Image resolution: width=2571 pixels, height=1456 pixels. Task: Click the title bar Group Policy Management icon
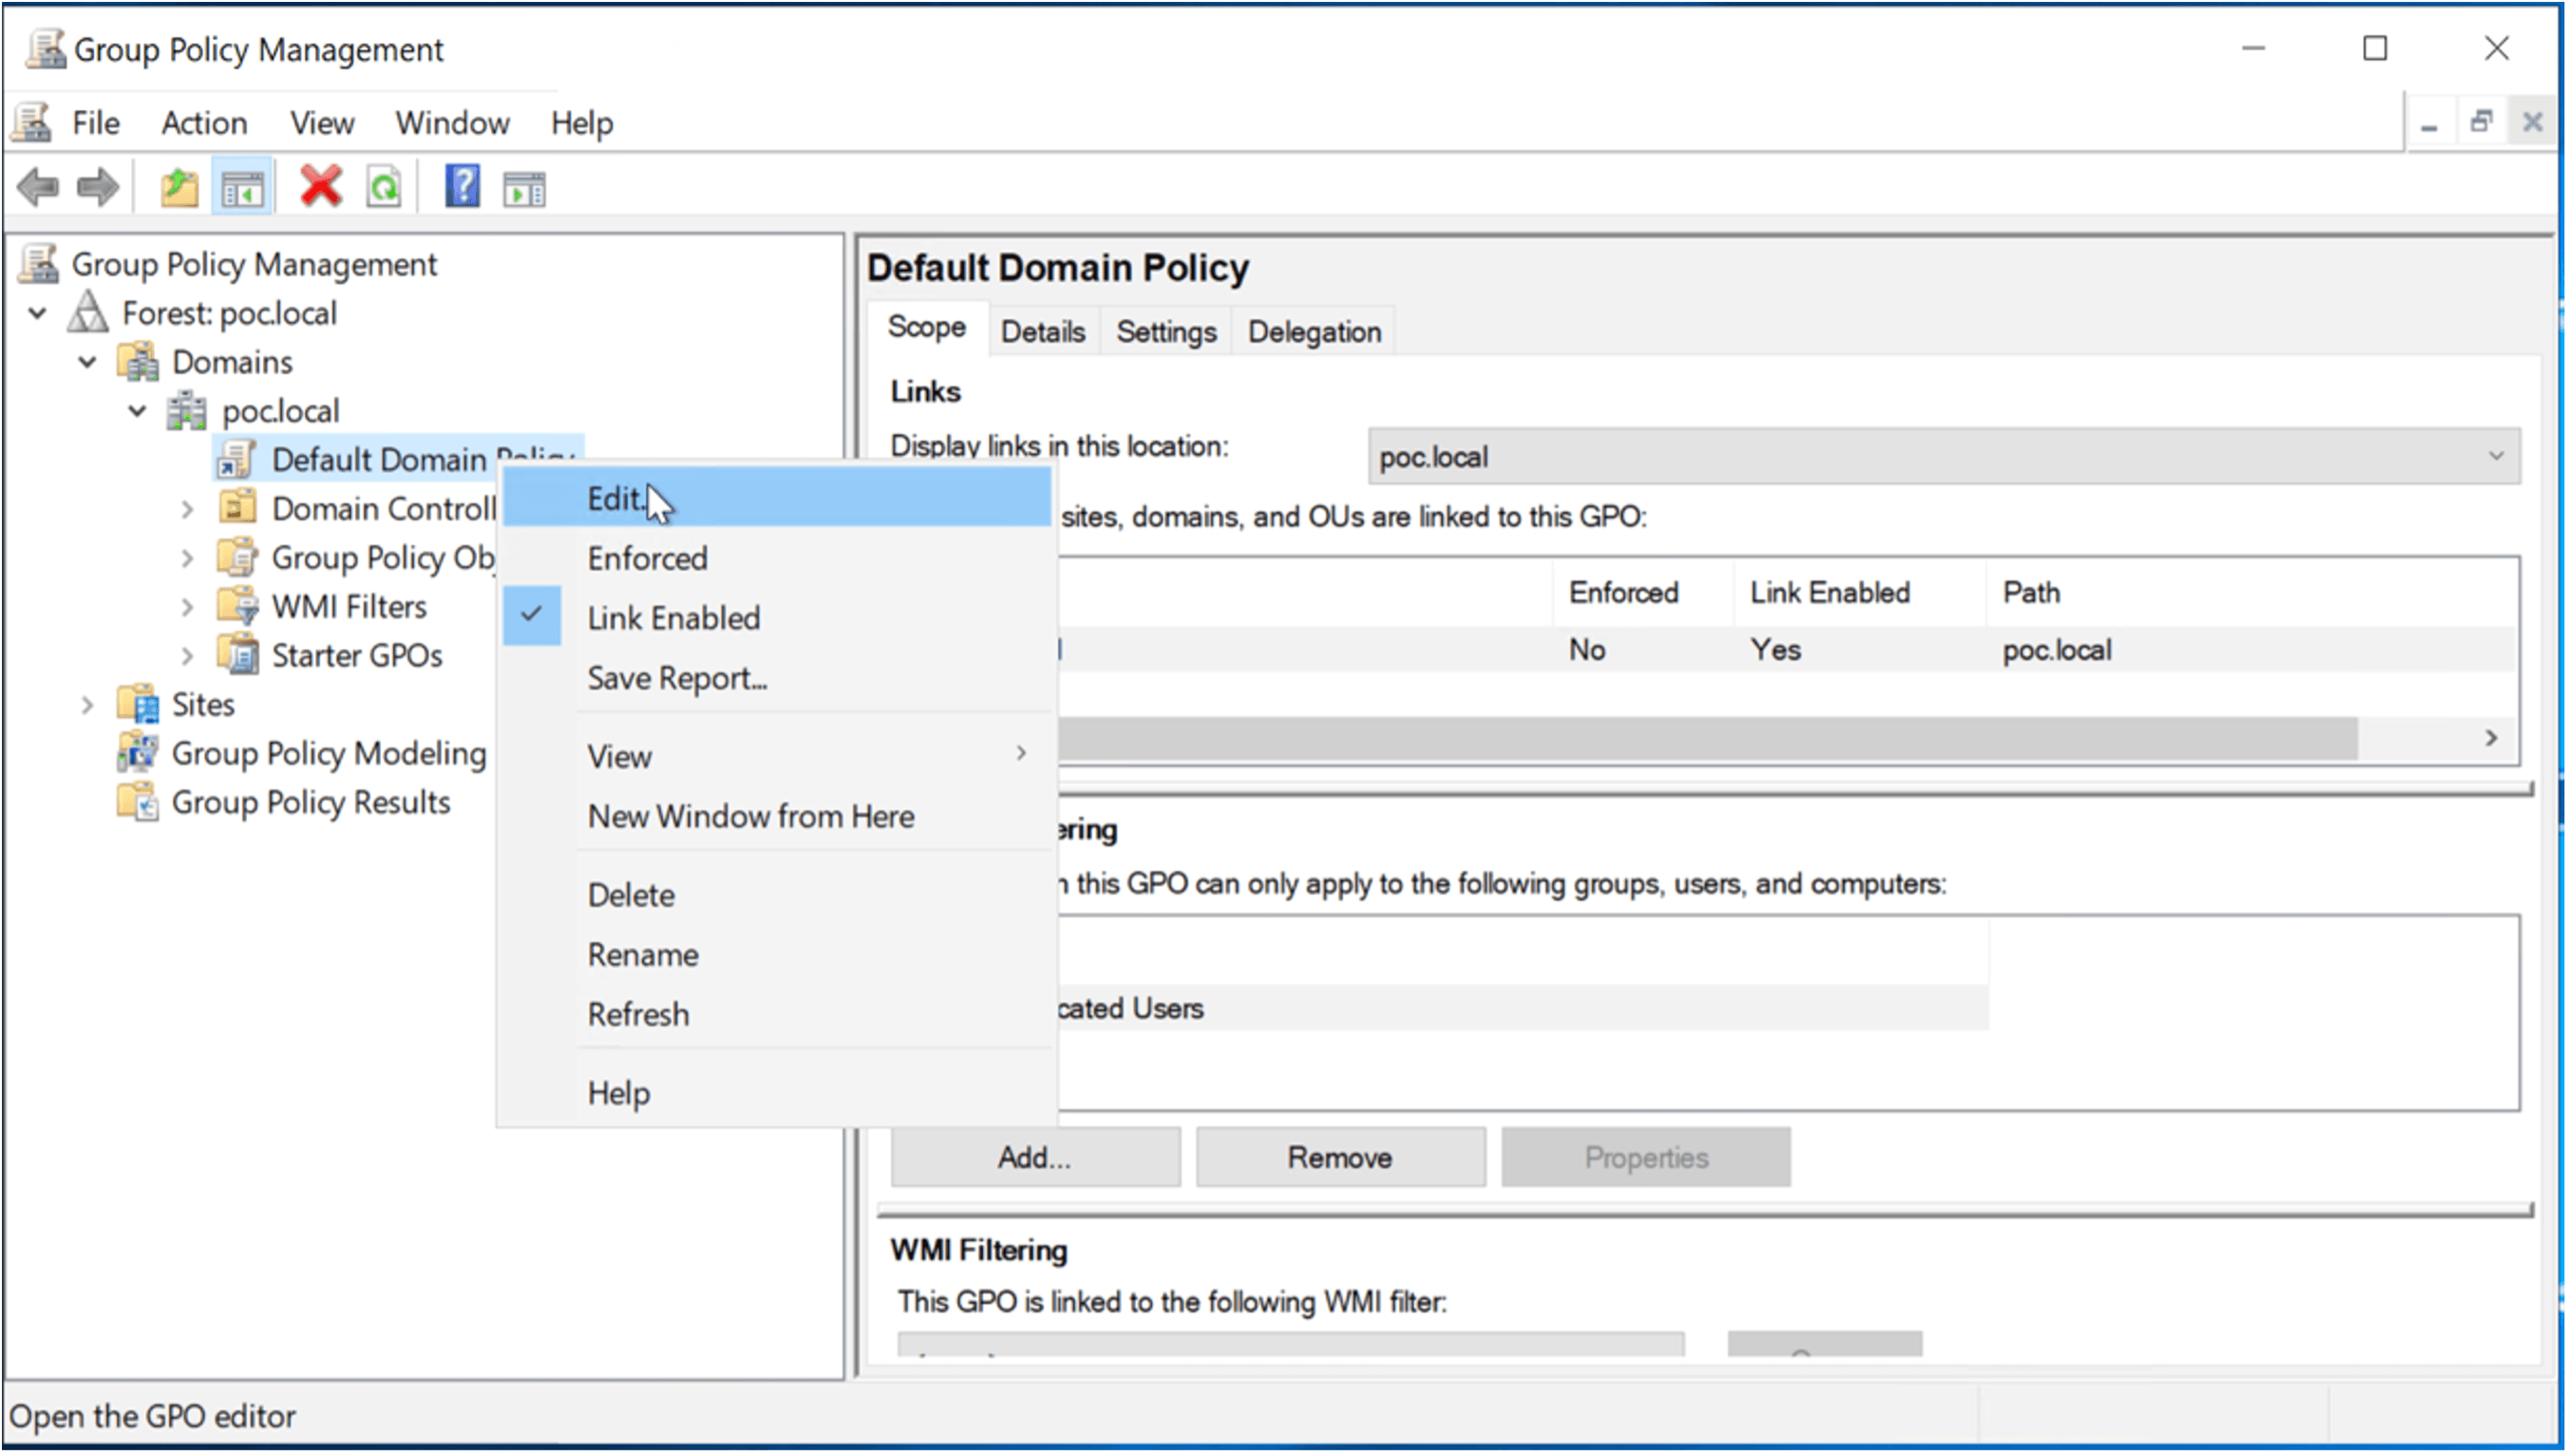point(45,49)
